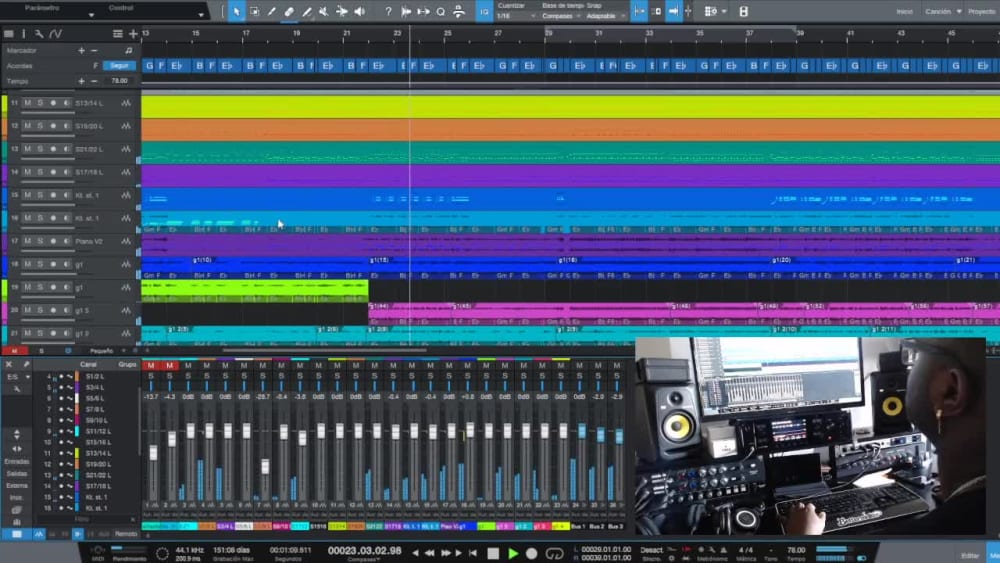Solo track 12 S19/20 L
Screen dimensions: 1000x563
coord(40,126)
